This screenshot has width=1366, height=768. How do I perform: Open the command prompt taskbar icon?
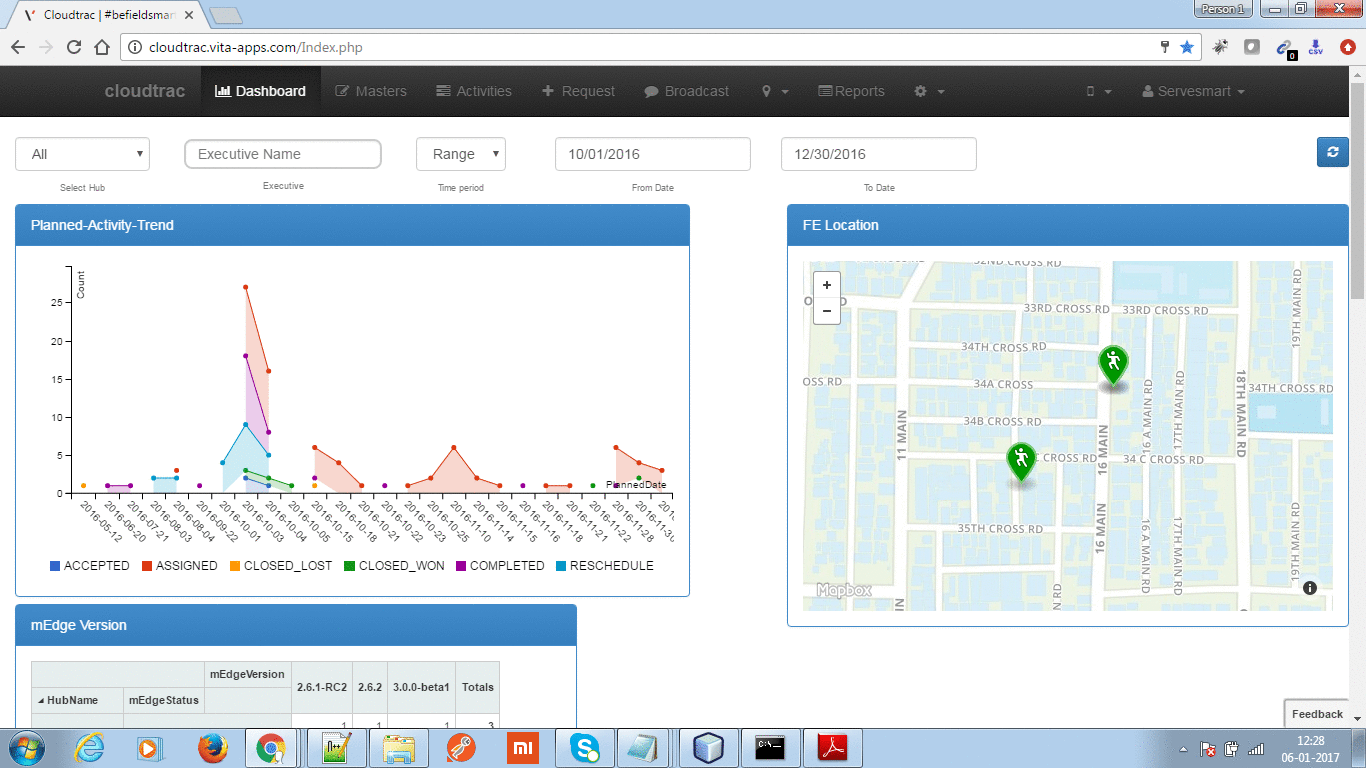(770, 748)
